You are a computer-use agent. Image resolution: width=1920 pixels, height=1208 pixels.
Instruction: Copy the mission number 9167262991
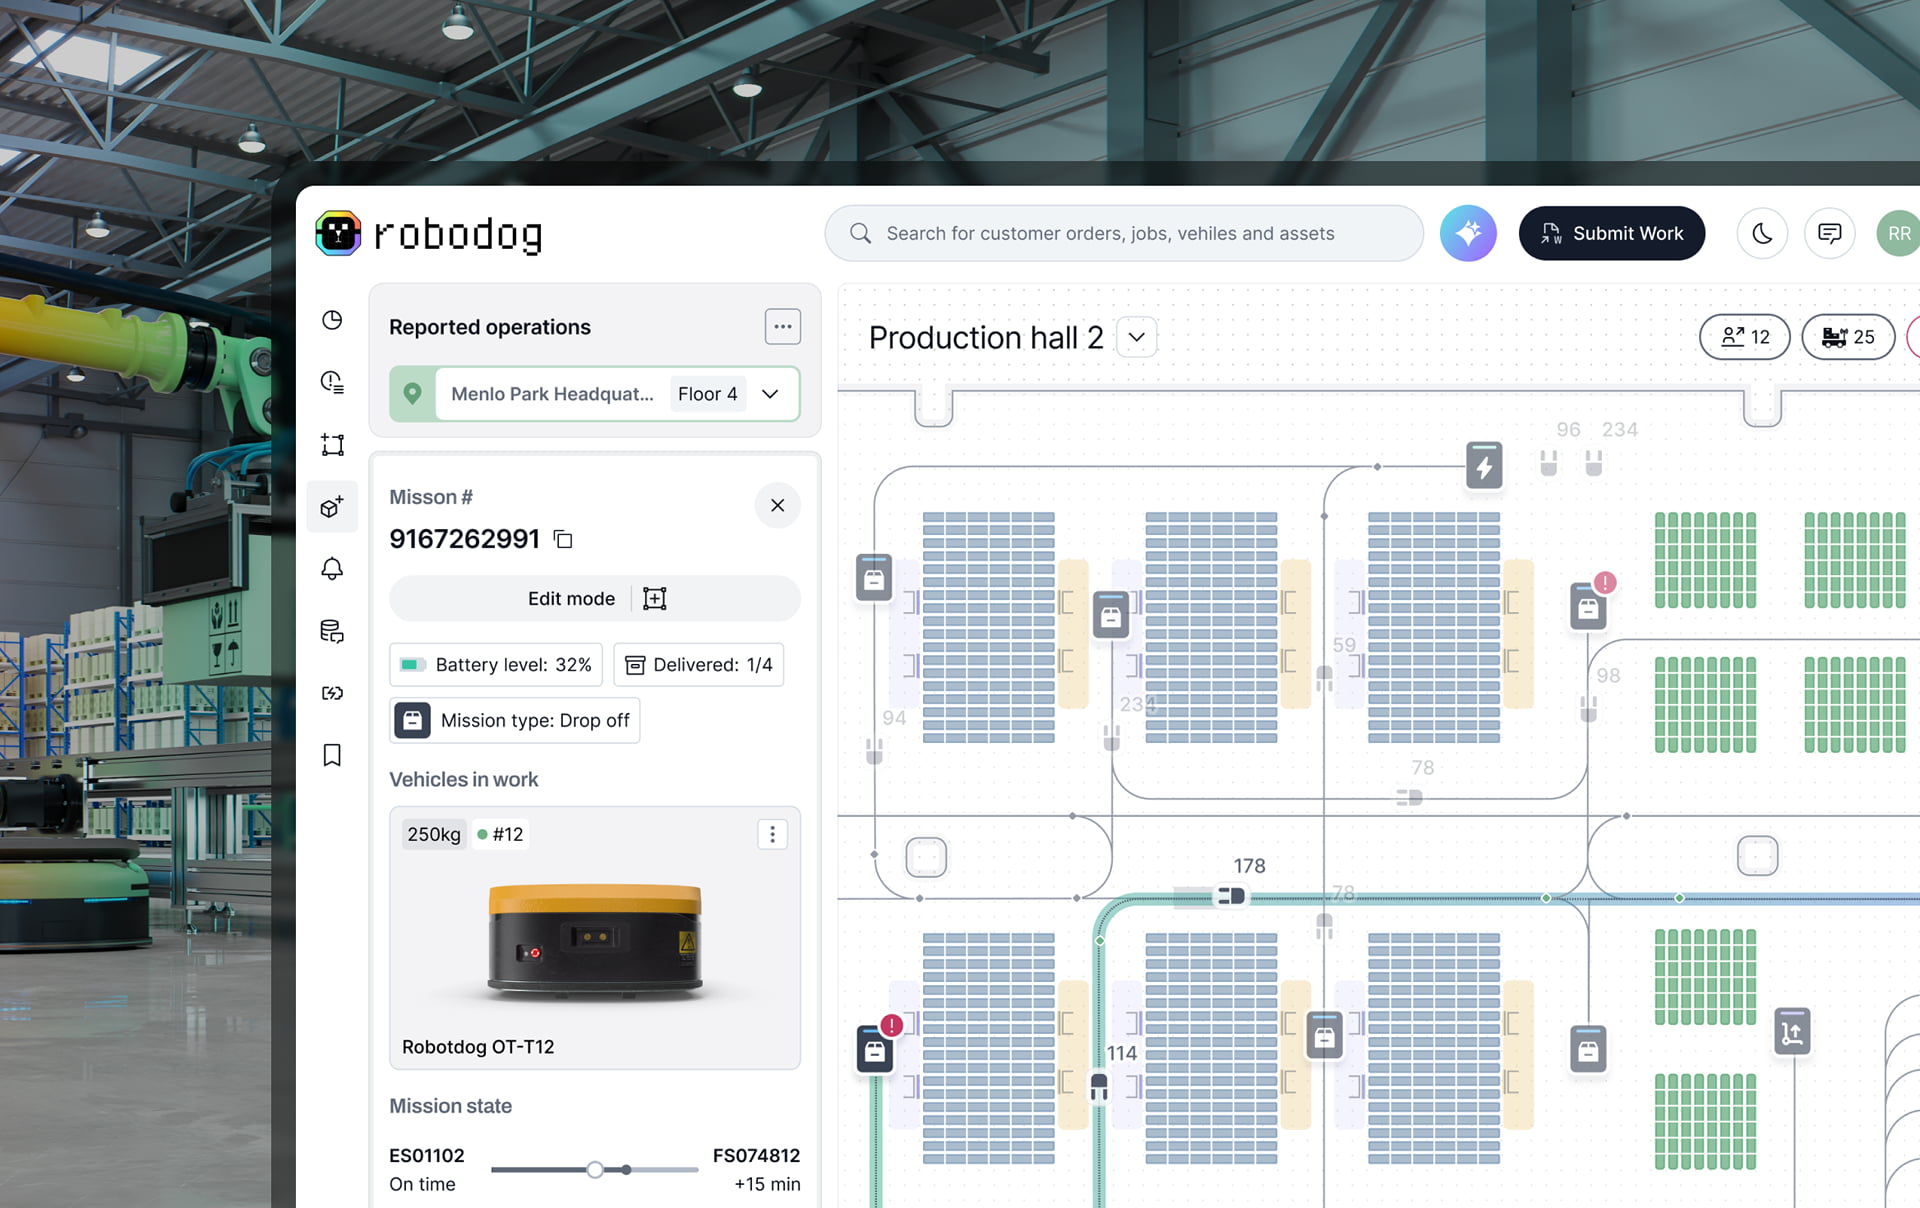click(562, 538)
